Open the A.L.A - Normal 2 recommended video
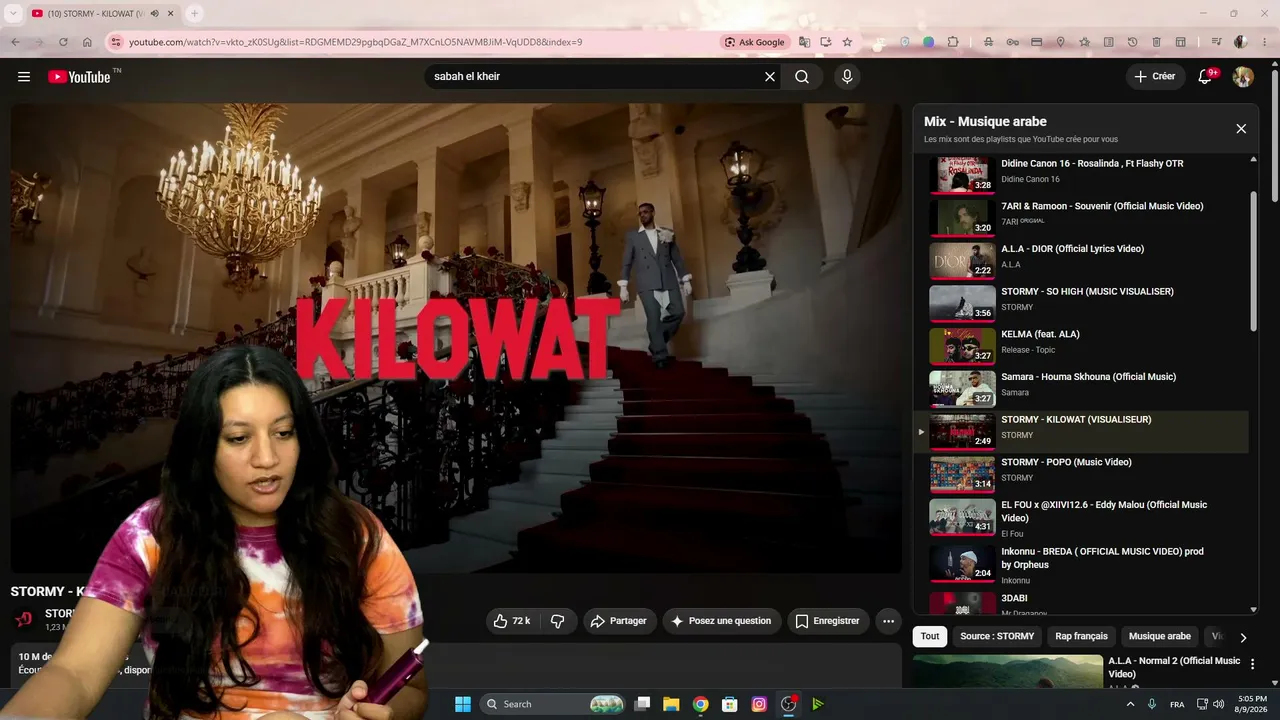The width and height of the screenshot is (1280, 720). pos(1081,671)
